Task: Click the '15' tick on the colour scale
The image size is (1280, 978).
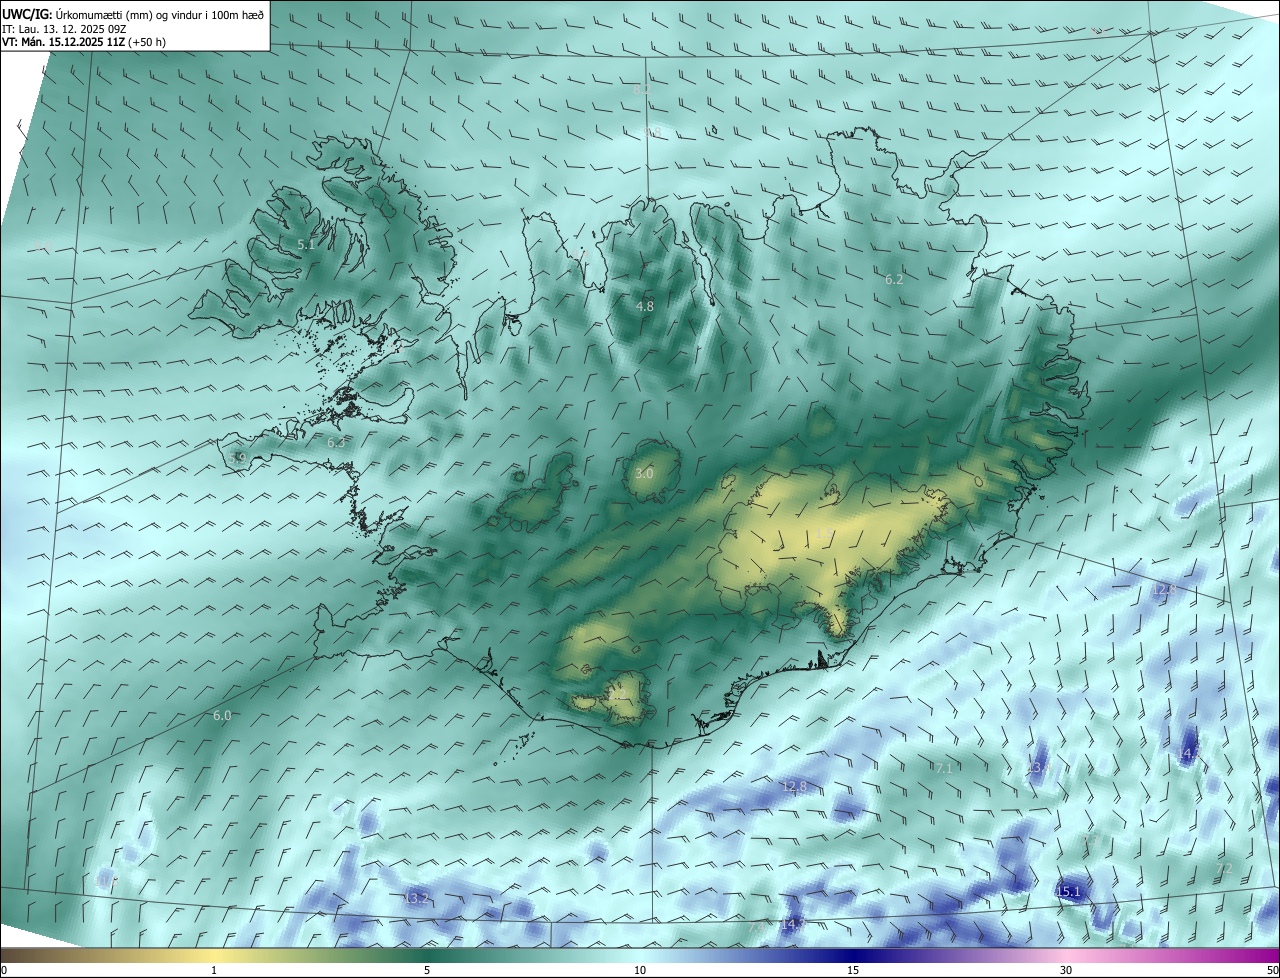Action: click(853, 970)
